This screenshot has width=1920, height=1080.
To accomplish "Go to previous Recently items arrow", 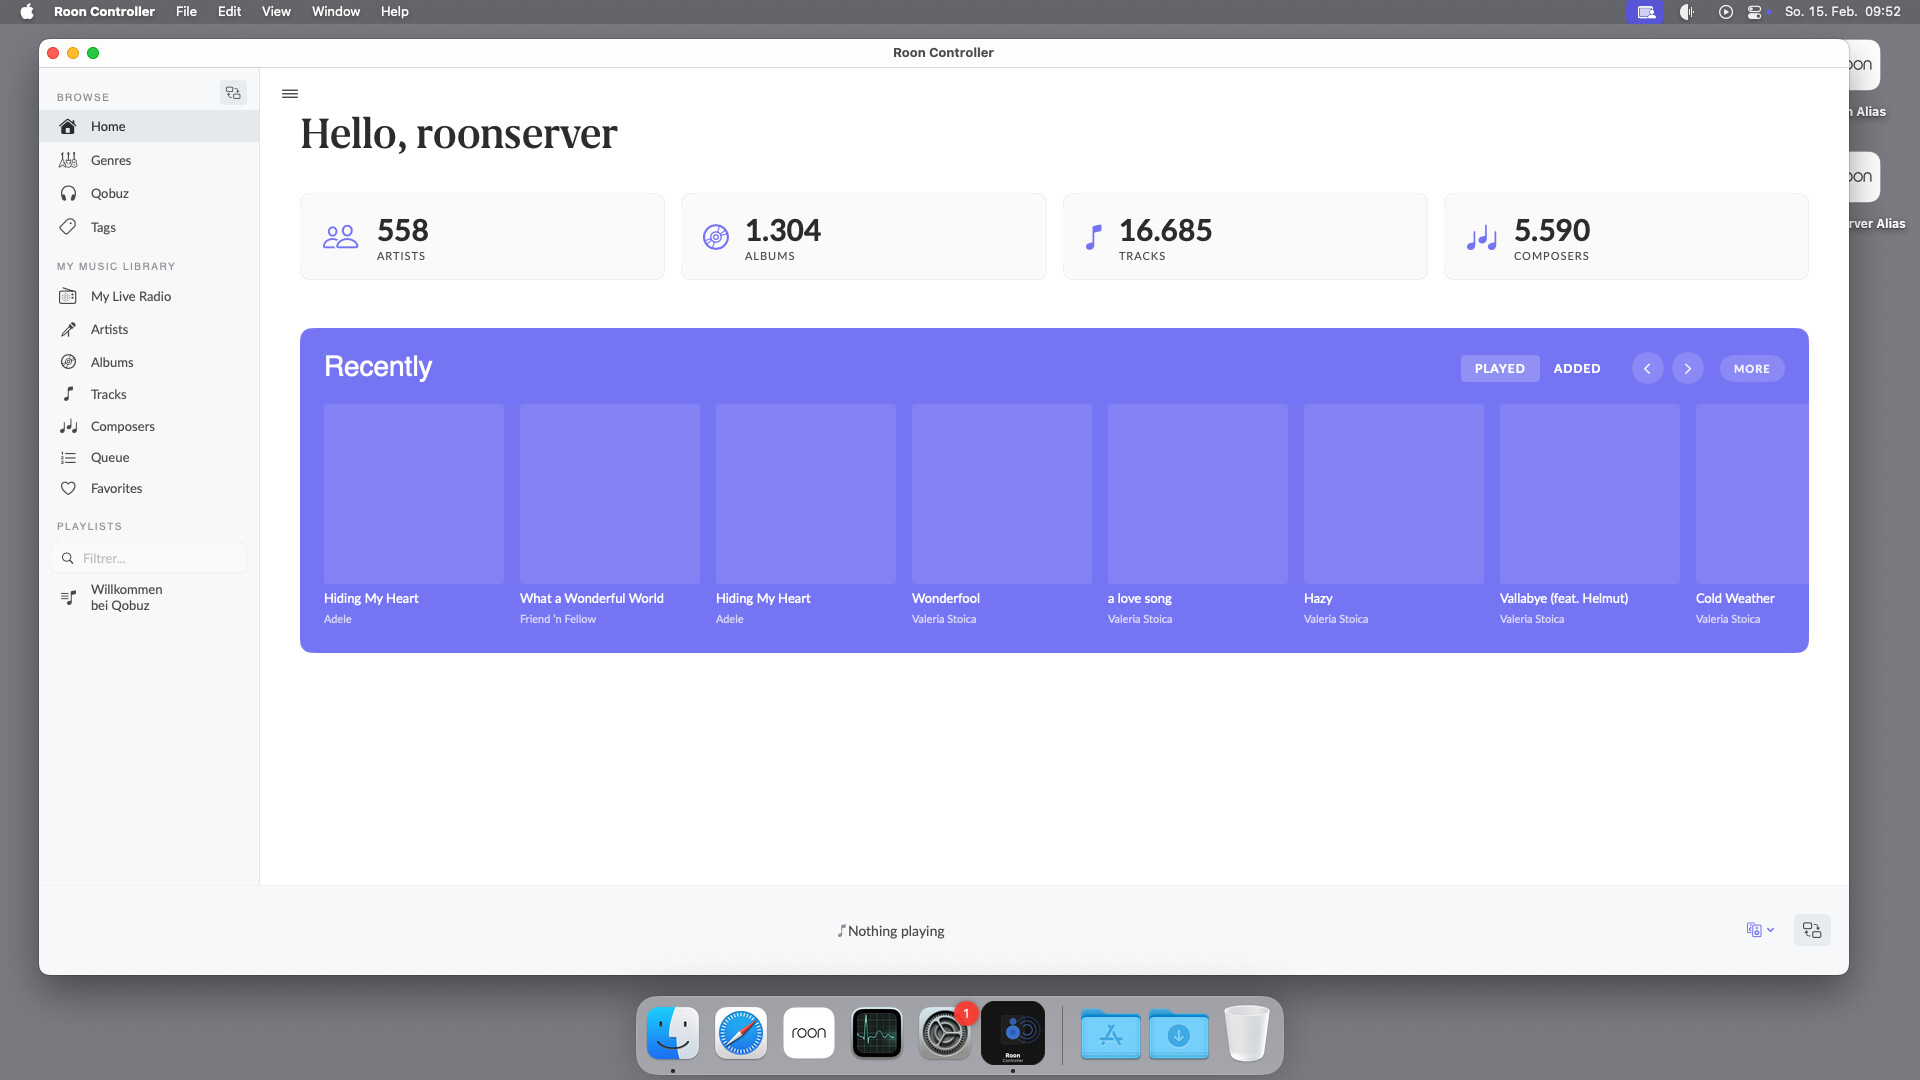I will 1647,368.
